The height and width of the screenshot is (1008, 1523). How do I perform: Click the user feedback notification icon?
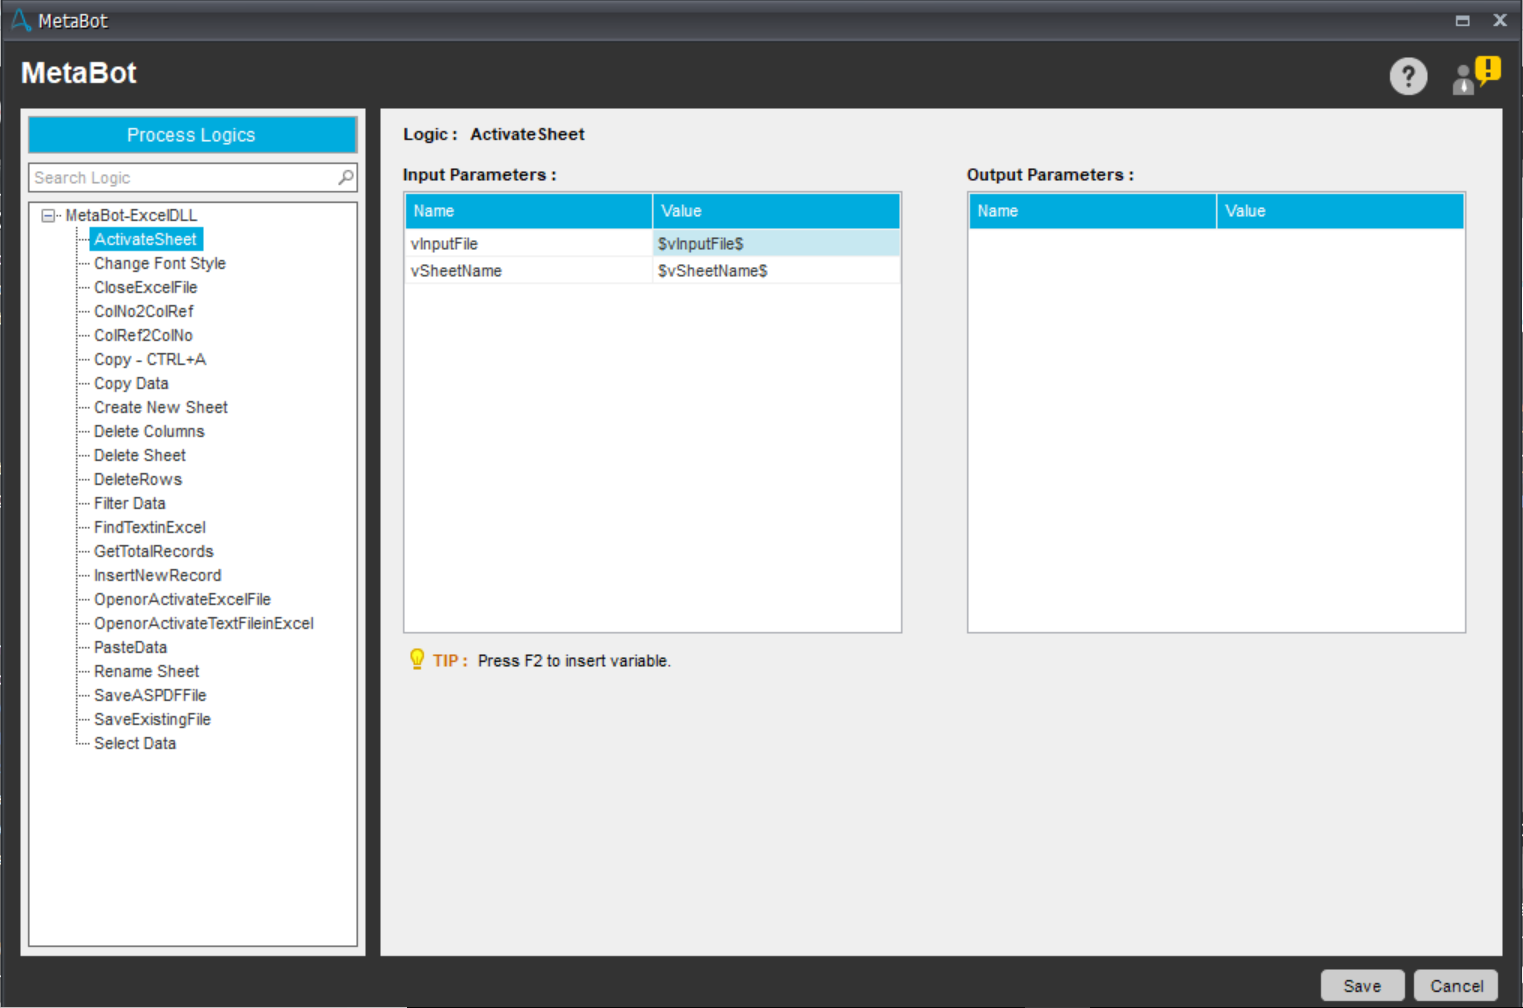coord(1476,76)
